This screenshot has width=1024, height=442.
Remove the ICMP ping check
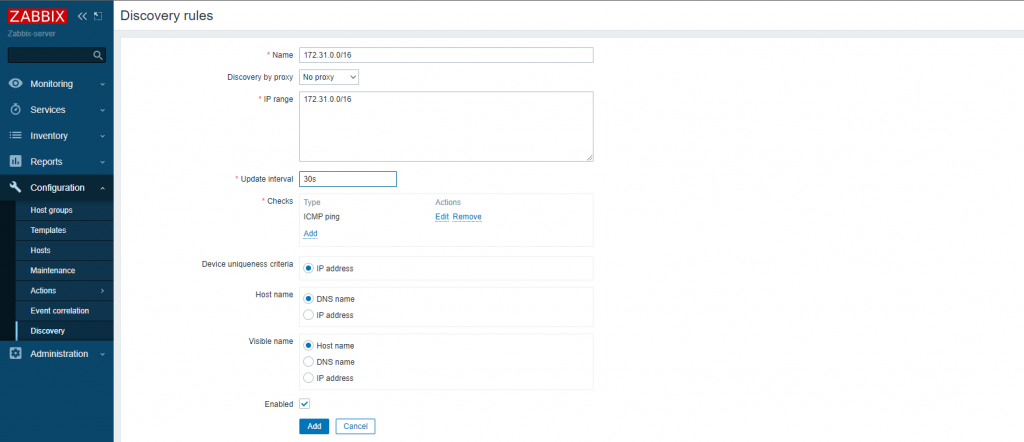pos(467,217)
